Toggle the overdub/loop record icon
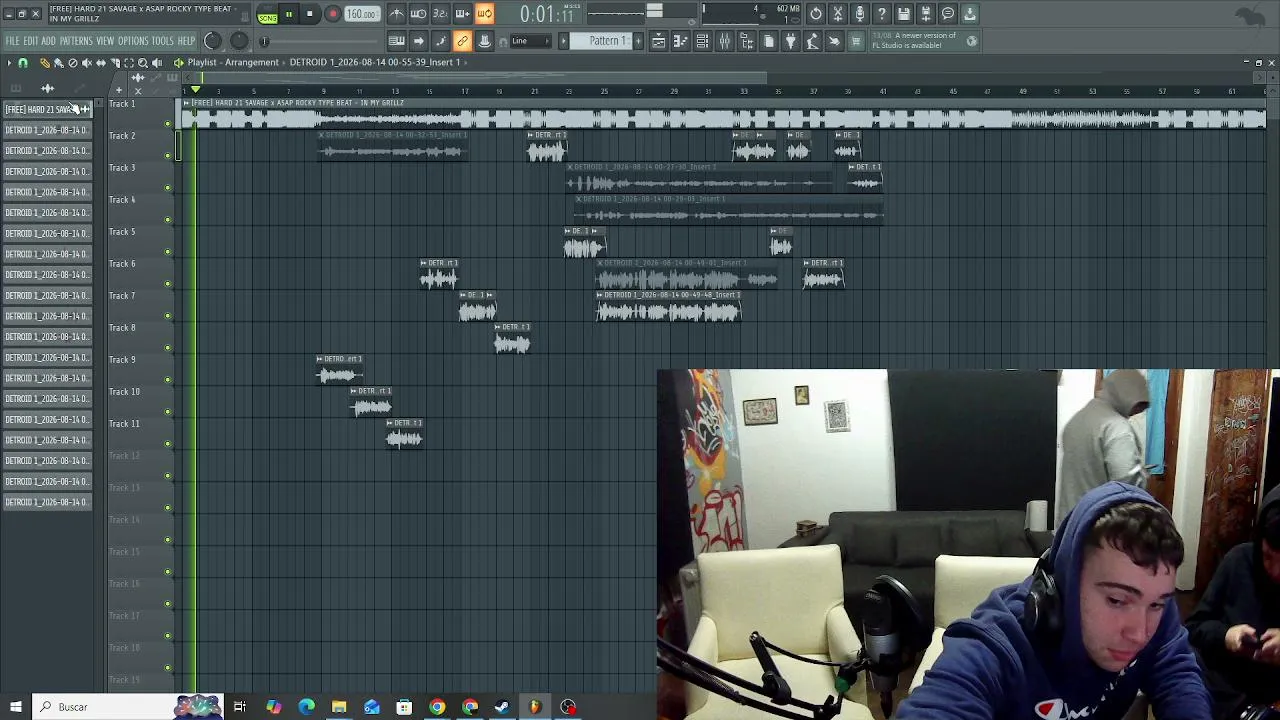Image resolution: width=1280 pixels, height=720 pixels. 463,14
